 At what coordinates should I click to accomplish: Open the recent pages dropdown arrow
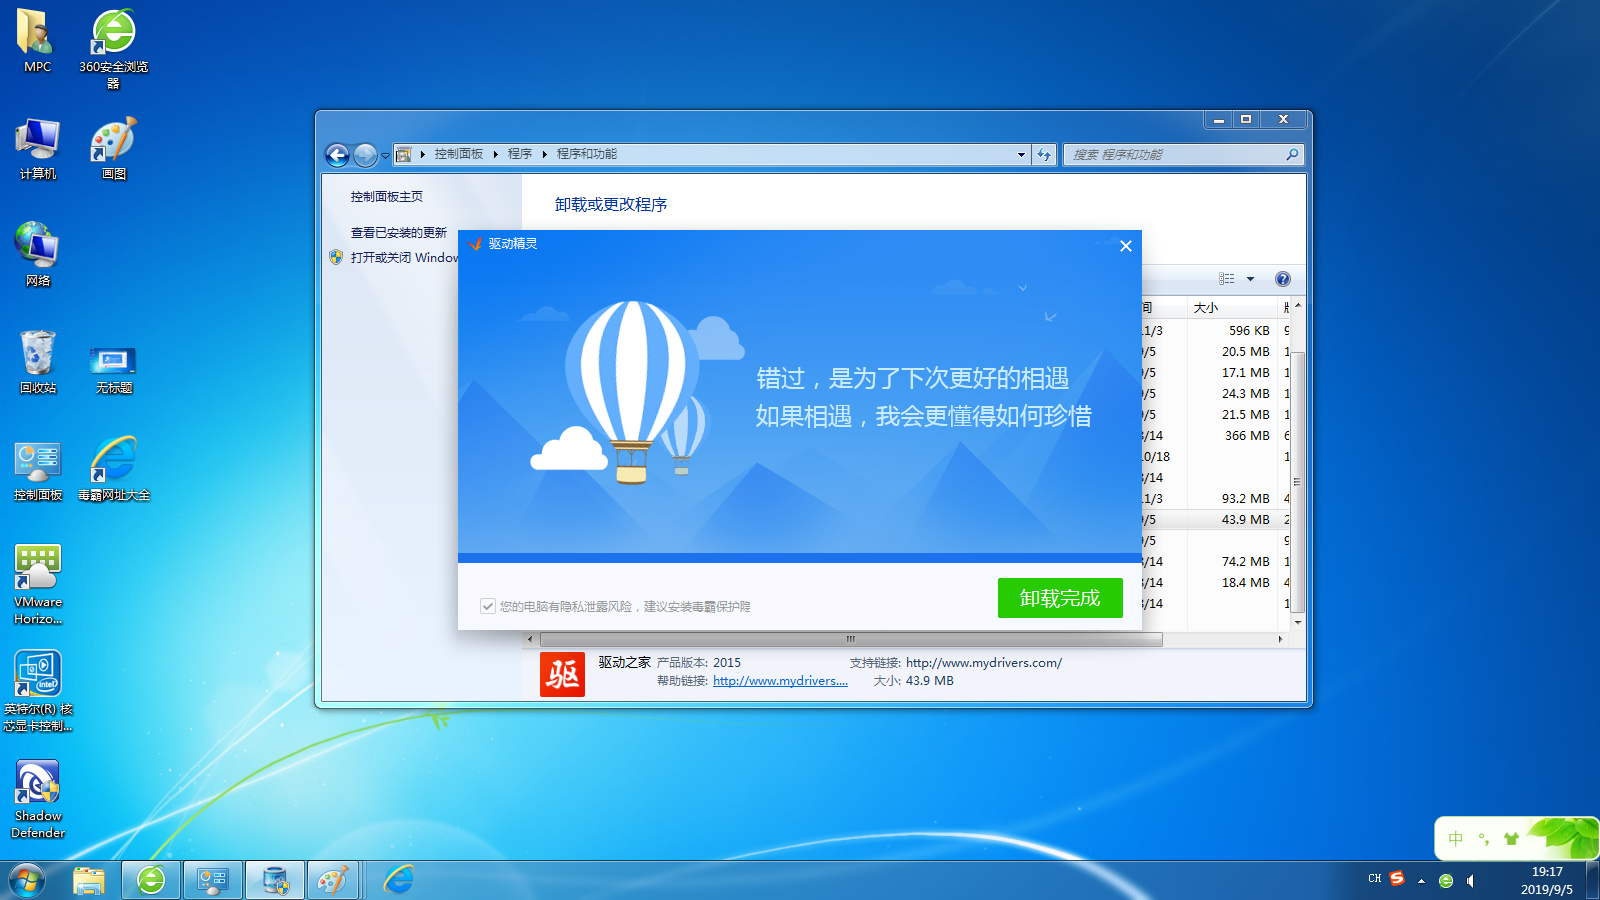pyautogui.click(x=385, y=155)
